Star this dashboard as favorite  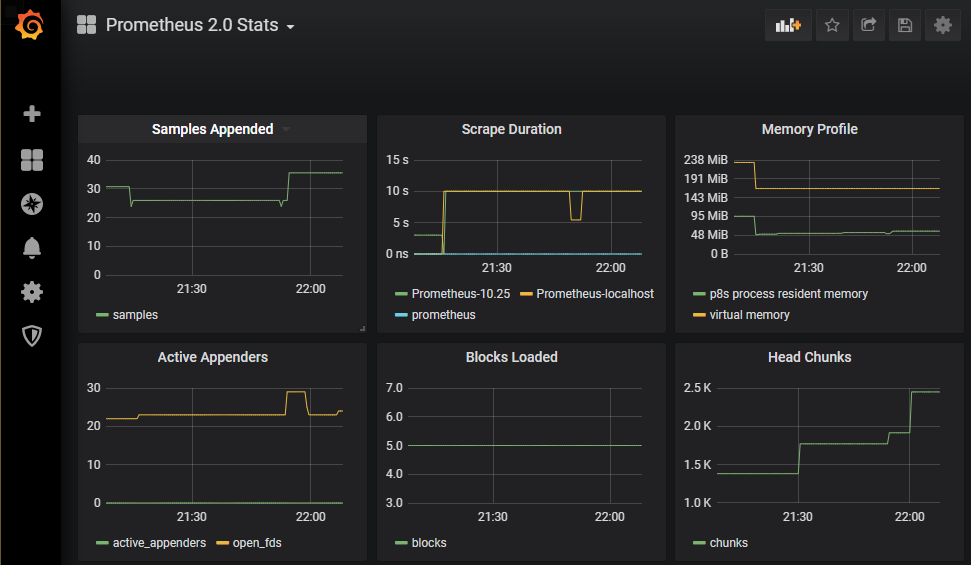click(832, 25)
